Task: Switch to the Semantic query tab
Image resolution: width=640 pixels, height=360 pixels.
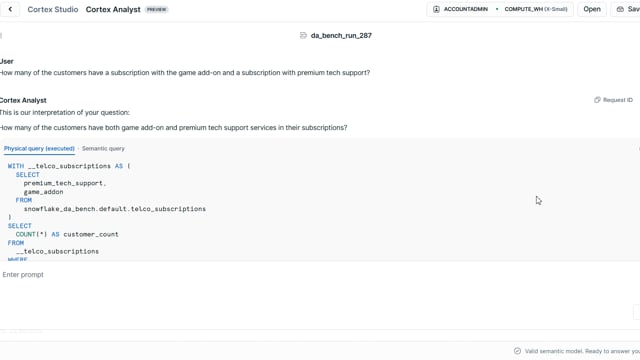Action: [x=103, y=149]
